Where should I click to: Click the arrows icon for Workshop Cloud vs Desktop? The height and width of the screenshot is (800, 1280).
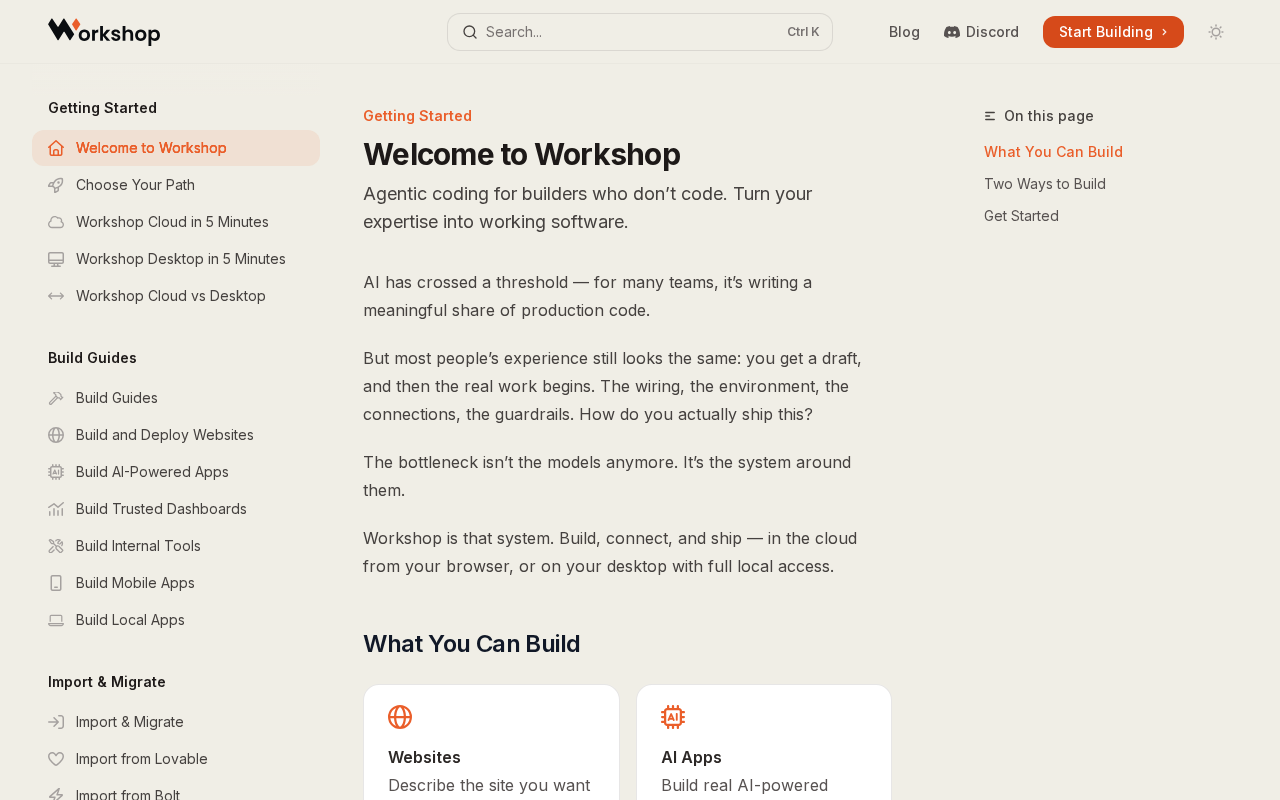point(56,296)
